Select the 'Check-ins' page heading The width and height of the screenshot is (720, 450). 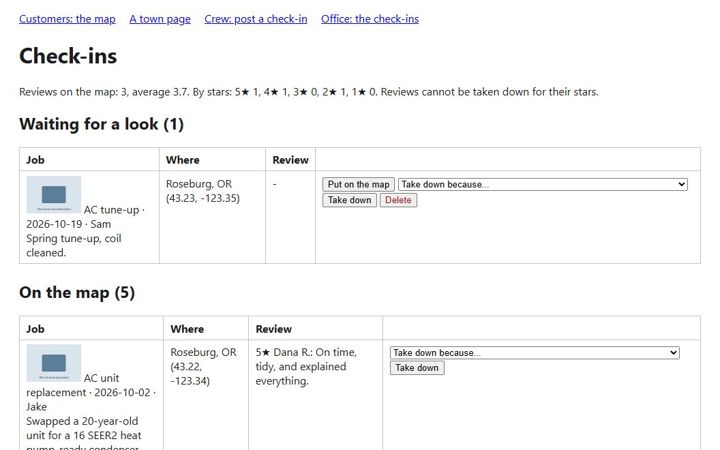click(68, 56)
